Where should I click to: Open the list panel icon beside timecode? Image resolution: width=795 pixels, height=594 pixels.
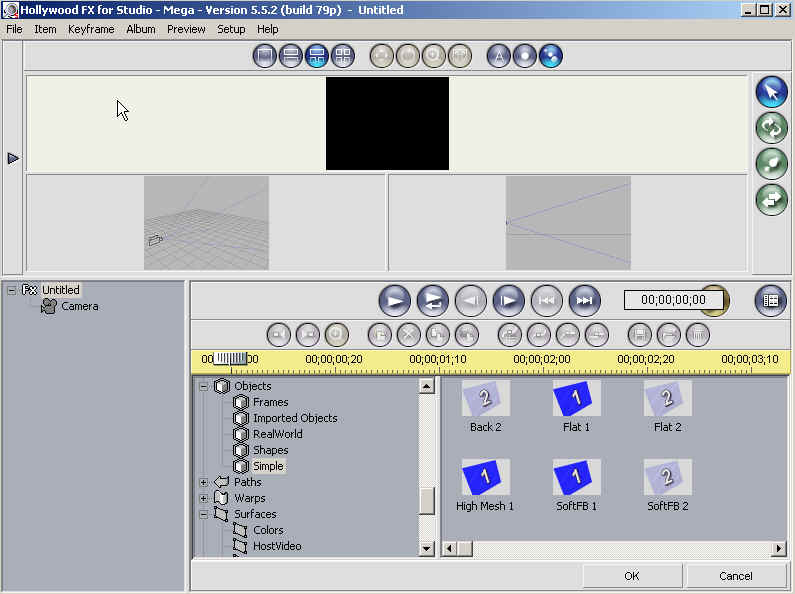click(770, 301)
